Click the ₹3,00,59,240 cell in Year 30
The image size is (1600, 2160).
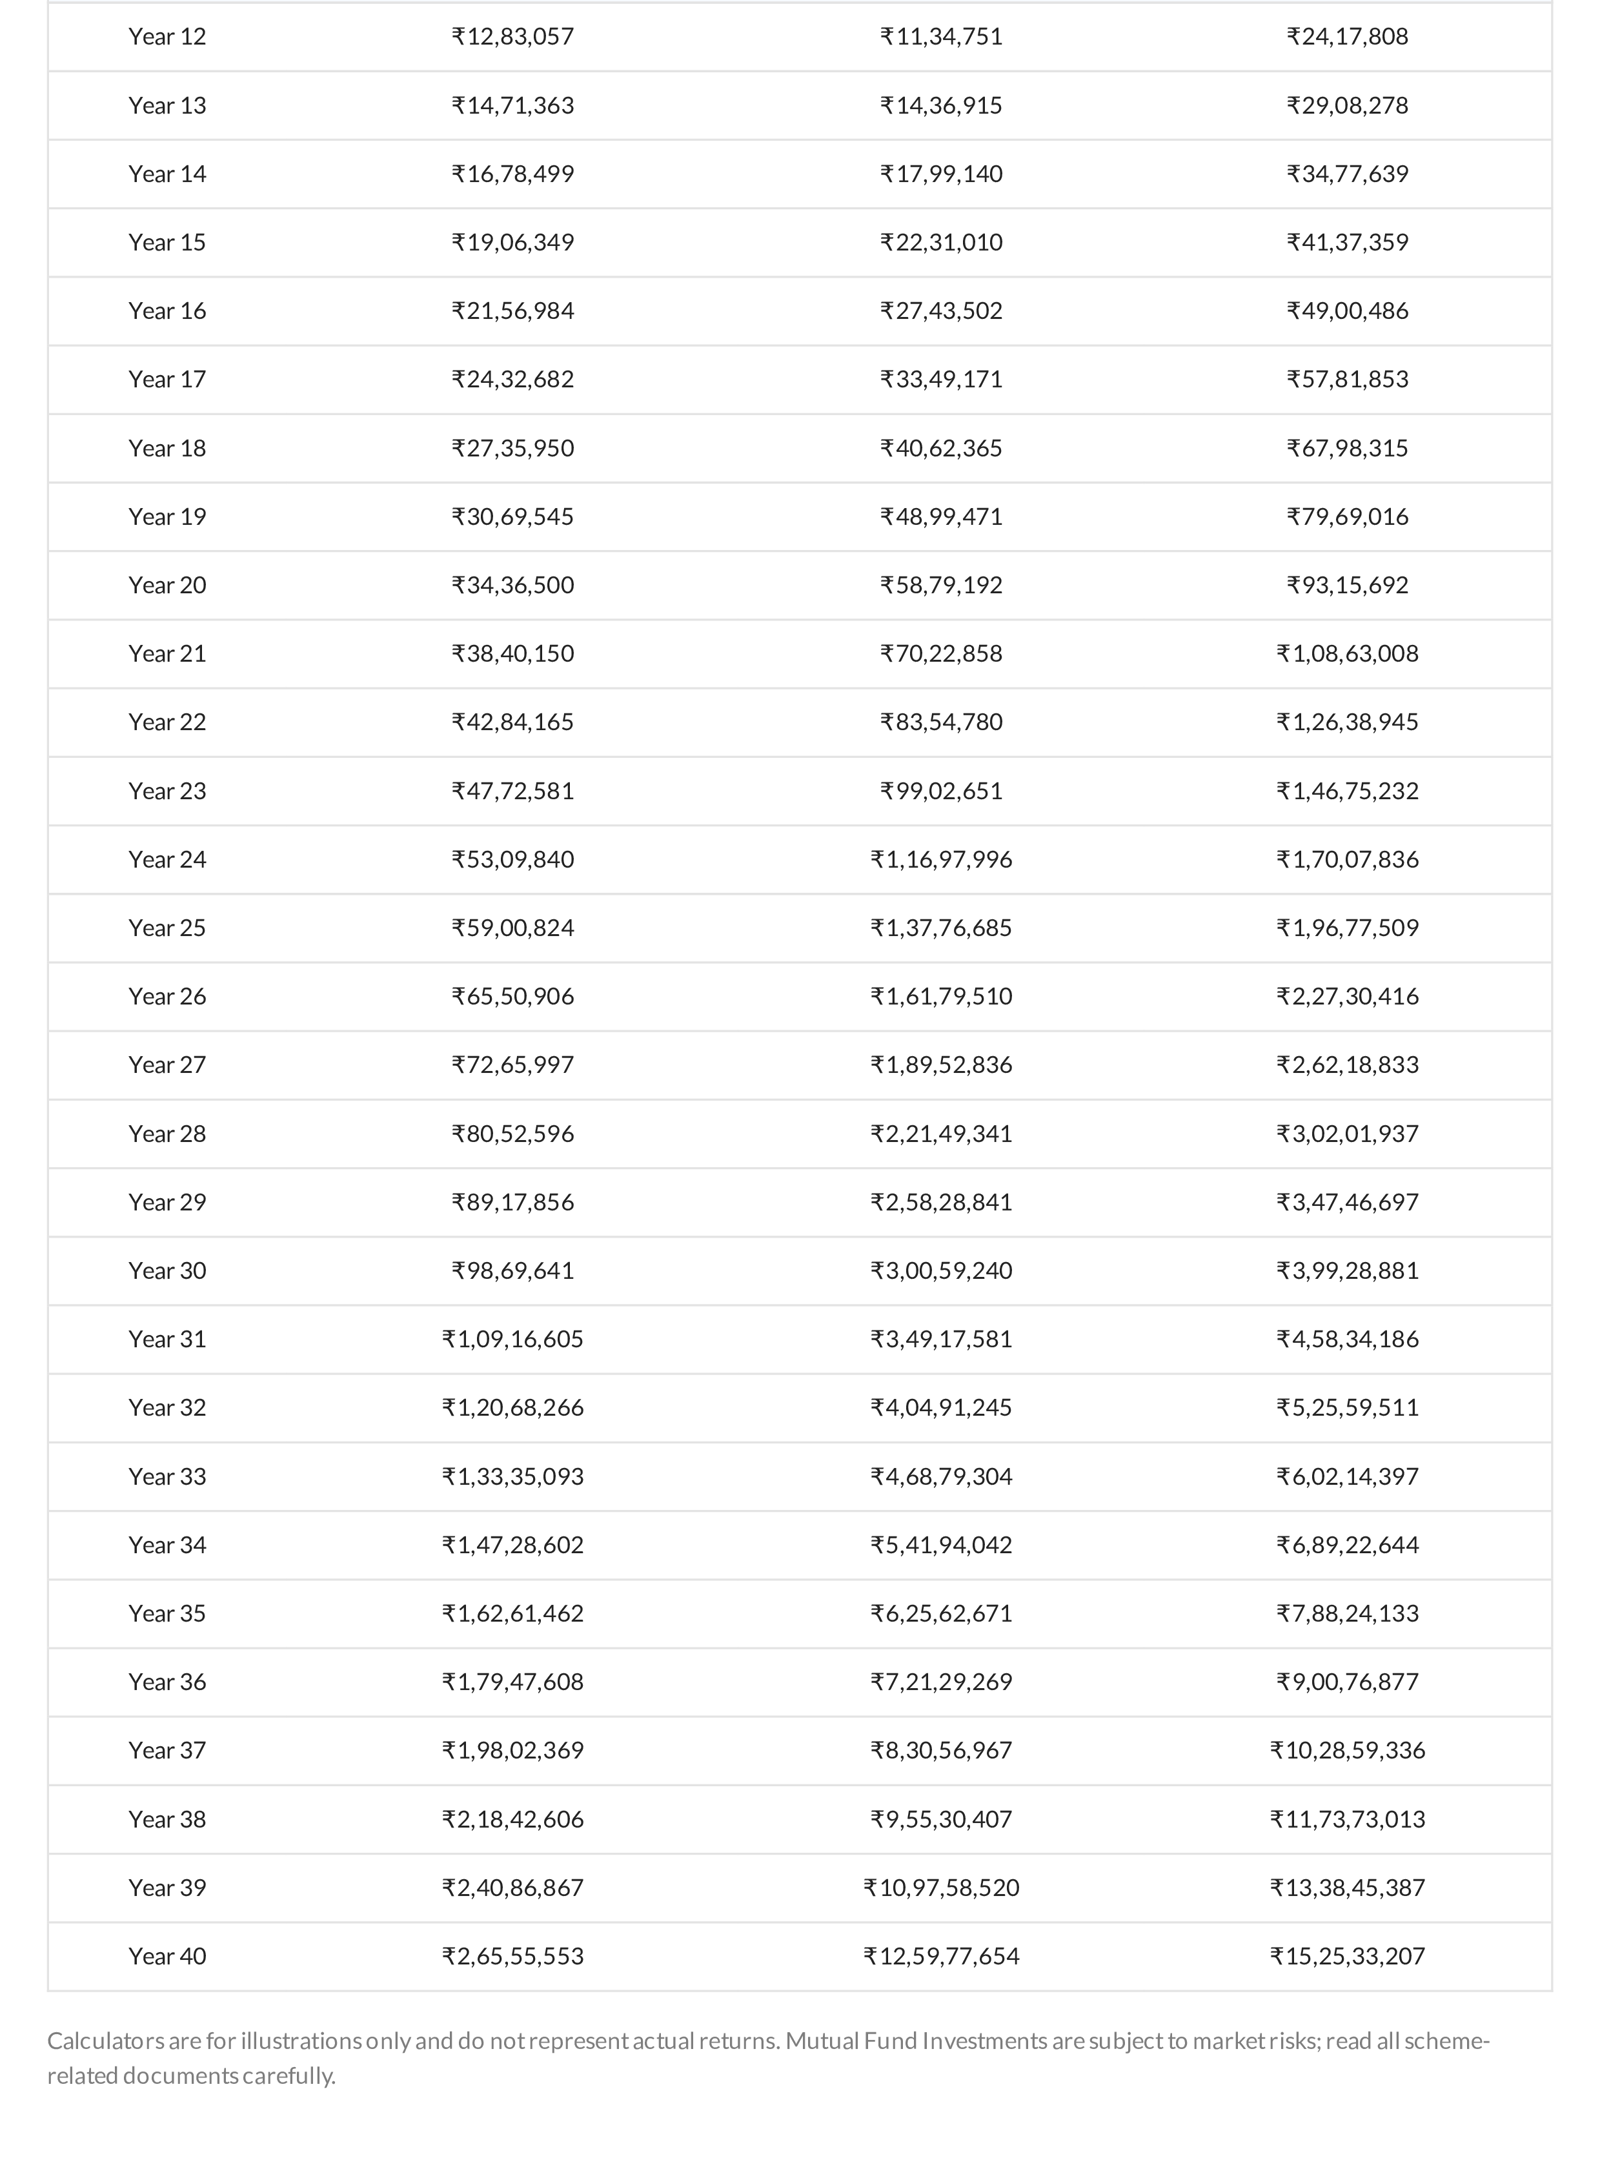click(x=941, y=1271)
